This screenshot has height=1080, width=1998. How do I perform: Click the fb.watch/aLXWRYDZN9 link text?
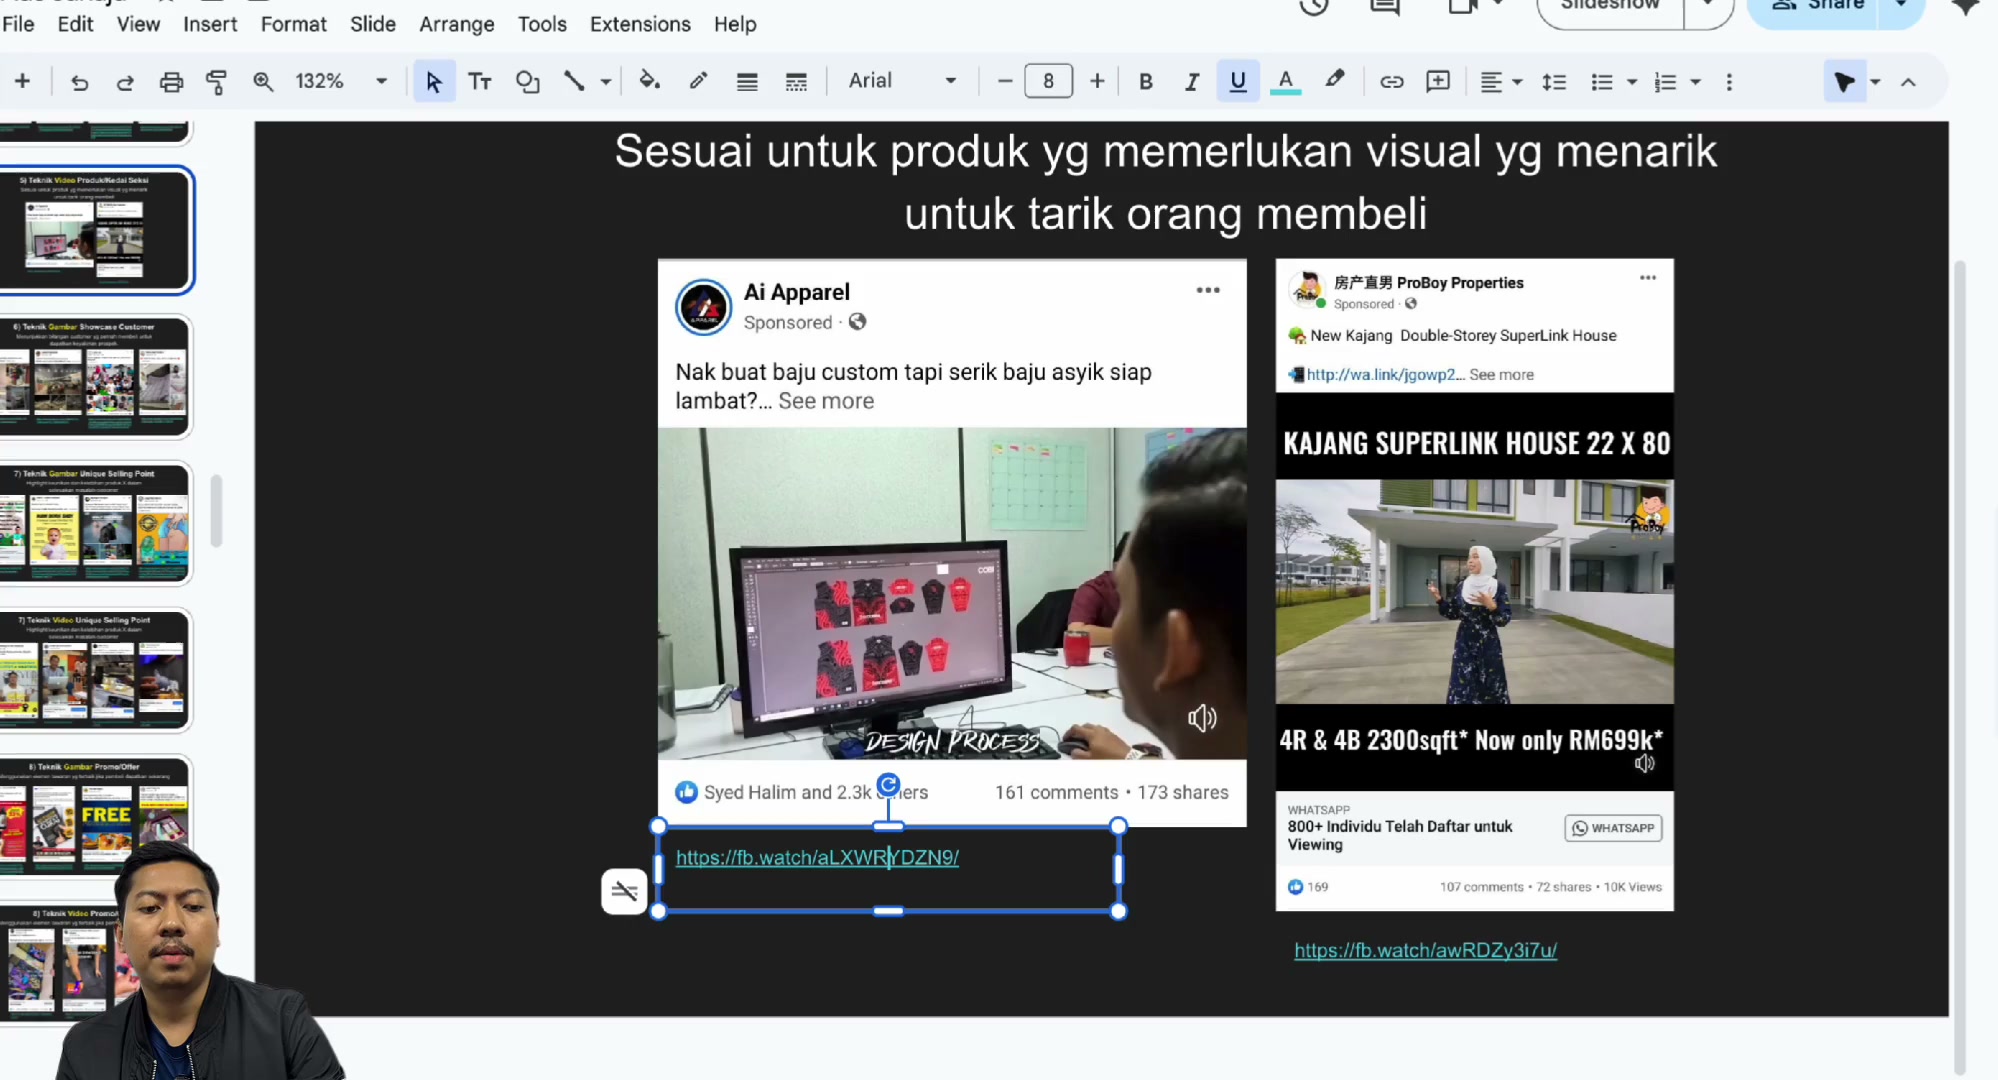pos(817,857)
